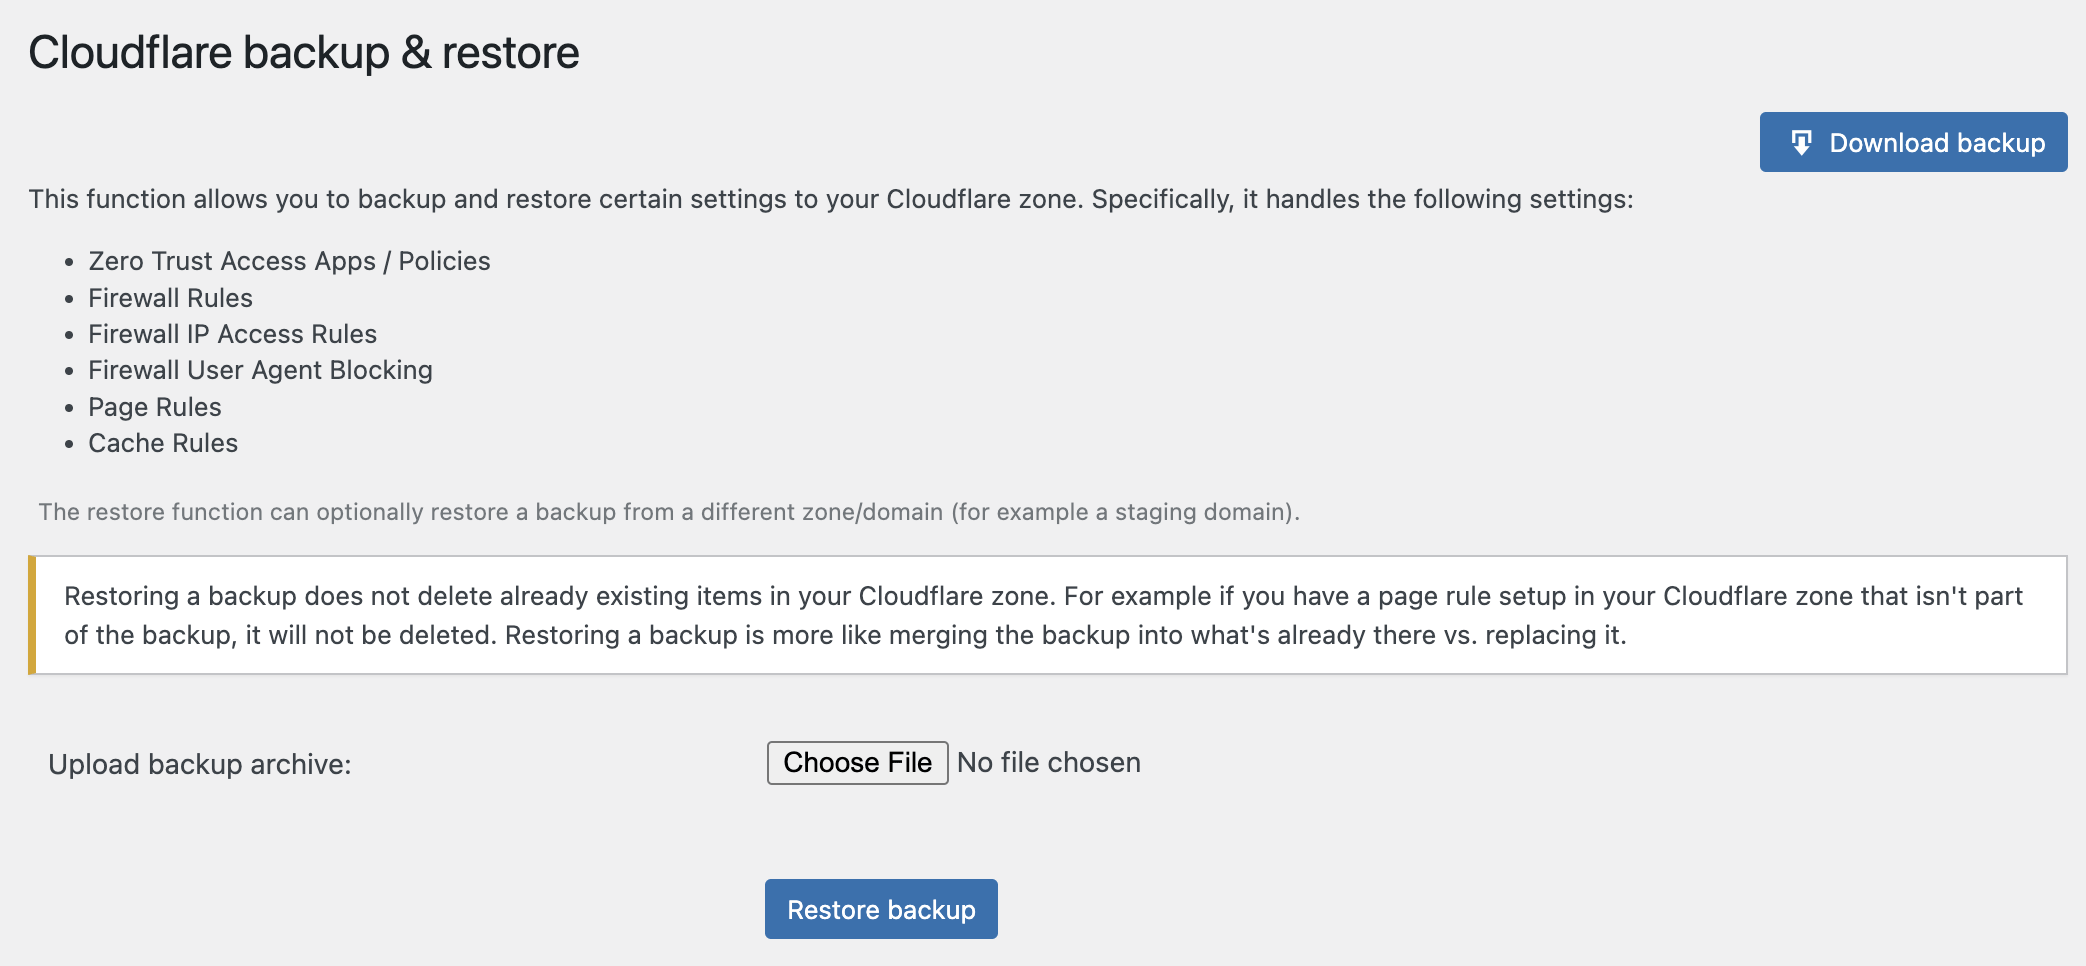The width and height of the screenshot is (2086, 966).
Task: Click the yellow-bordered warning notice box
Action: point(1047,615)
